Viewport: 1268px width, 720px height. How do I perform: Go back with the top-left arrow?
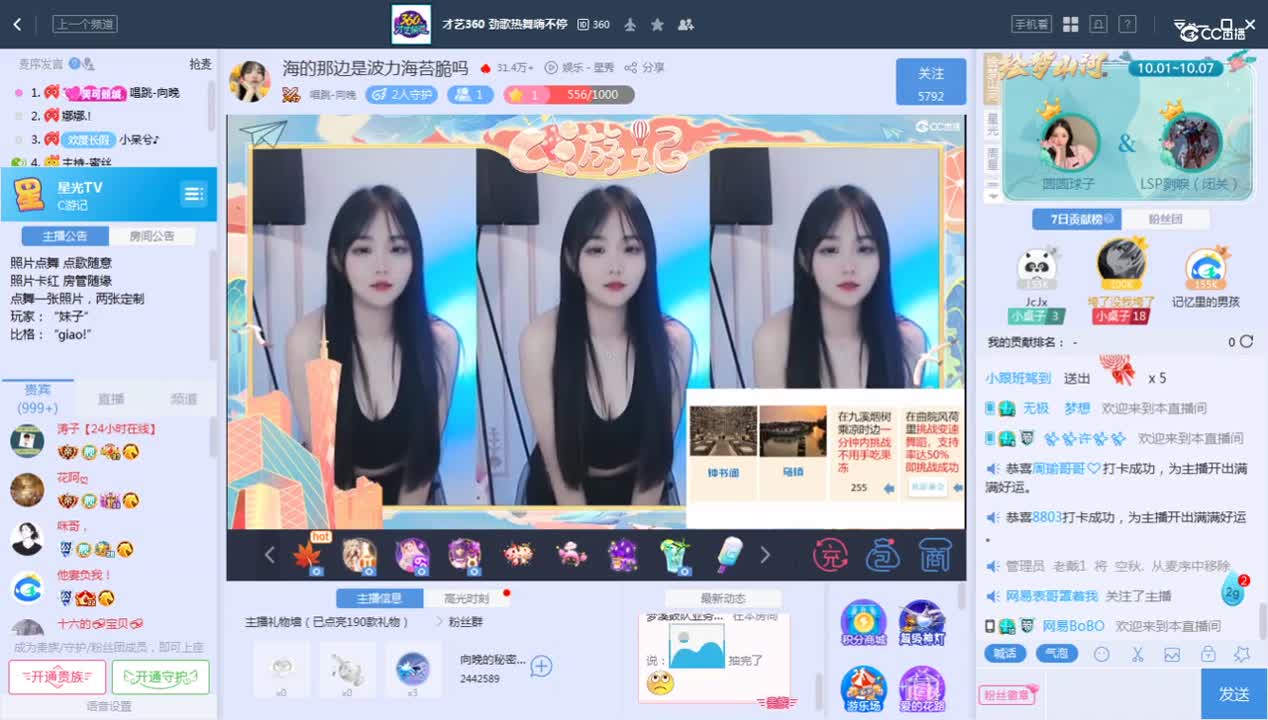point(17,24)
